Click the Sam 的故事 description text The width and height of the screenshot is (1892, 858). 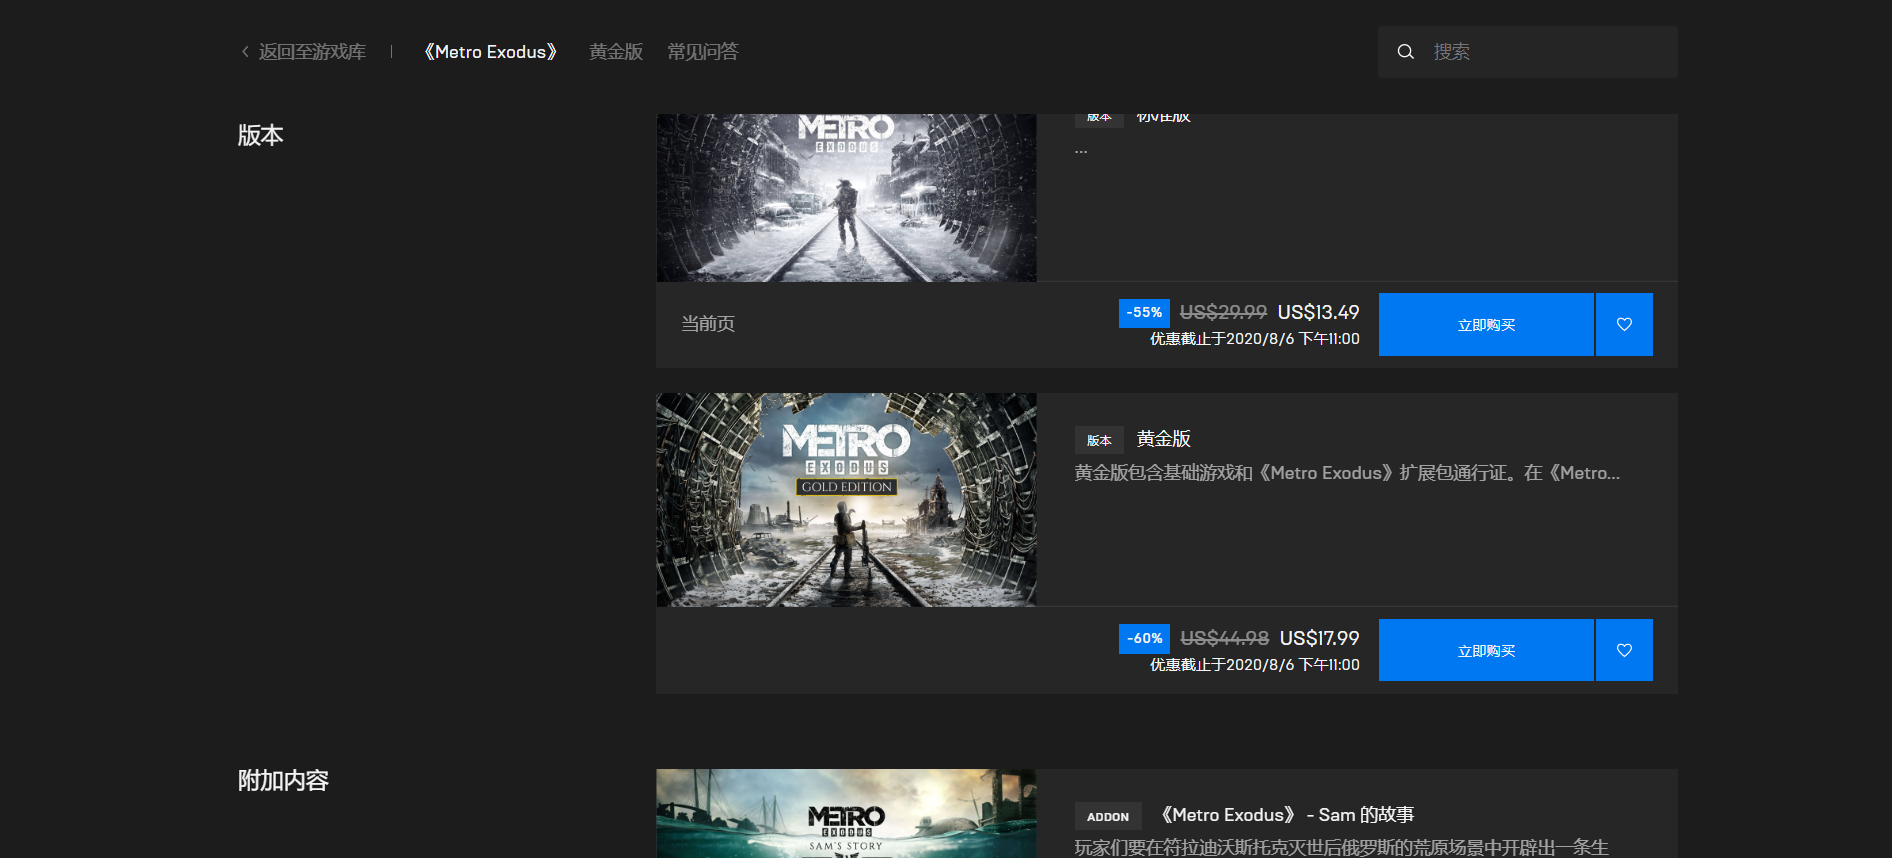coord(1341,848)
